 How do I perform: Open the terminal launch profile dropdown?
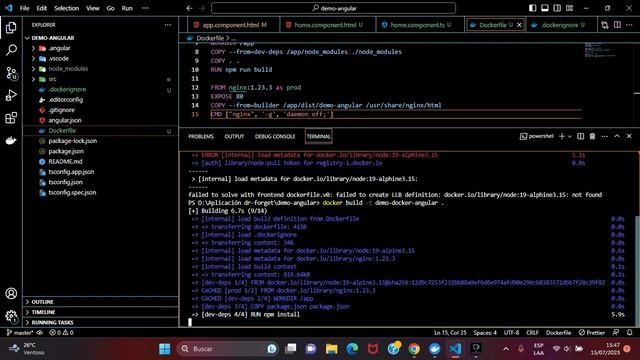[x=570, y=136]
